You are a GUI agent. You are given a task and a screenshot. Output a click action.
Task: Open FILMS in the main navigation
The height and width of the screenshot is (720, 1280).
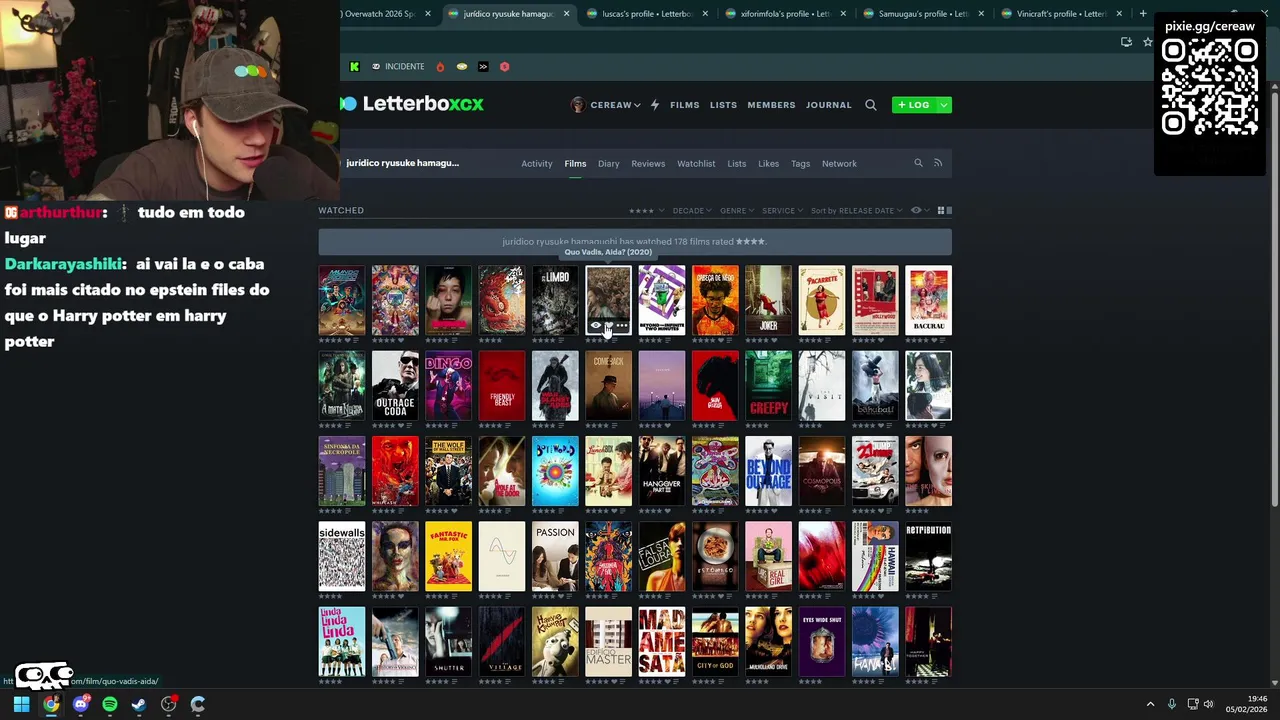click(685, 105)
